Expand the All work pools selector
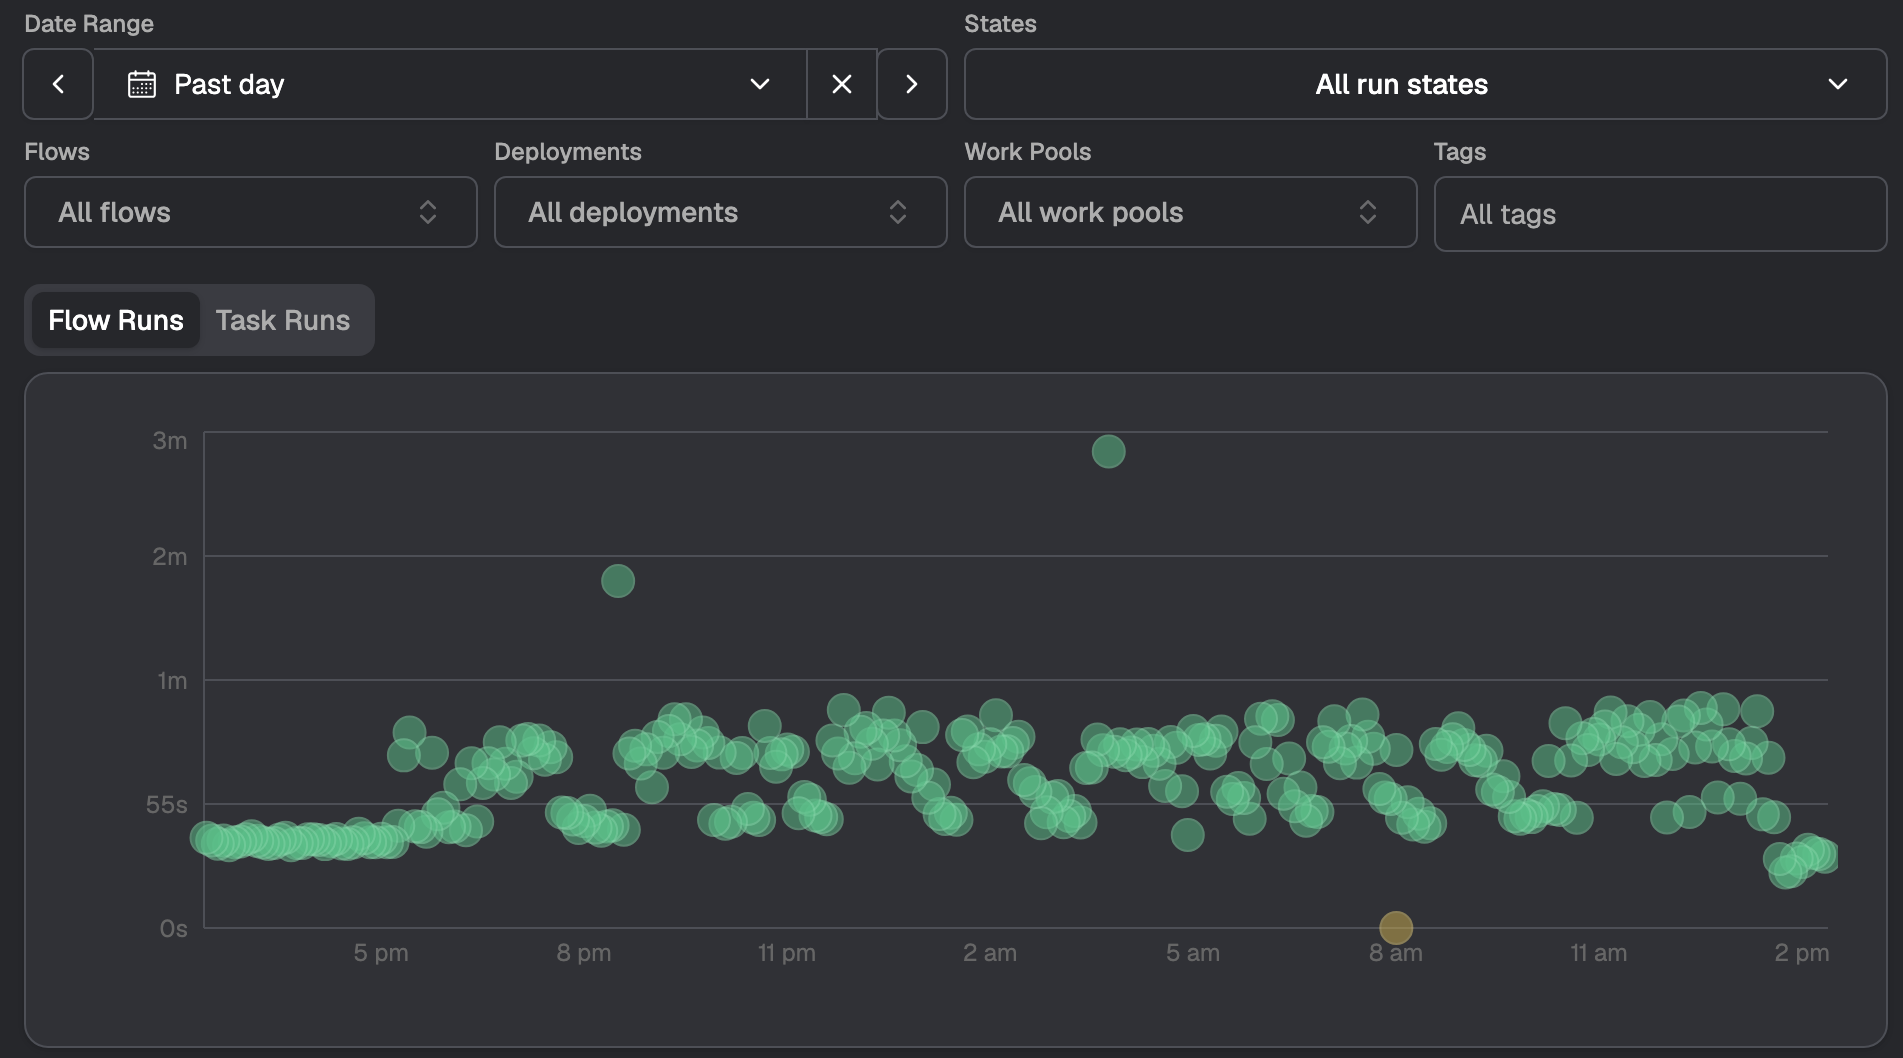 click(x=1191, y=212)
